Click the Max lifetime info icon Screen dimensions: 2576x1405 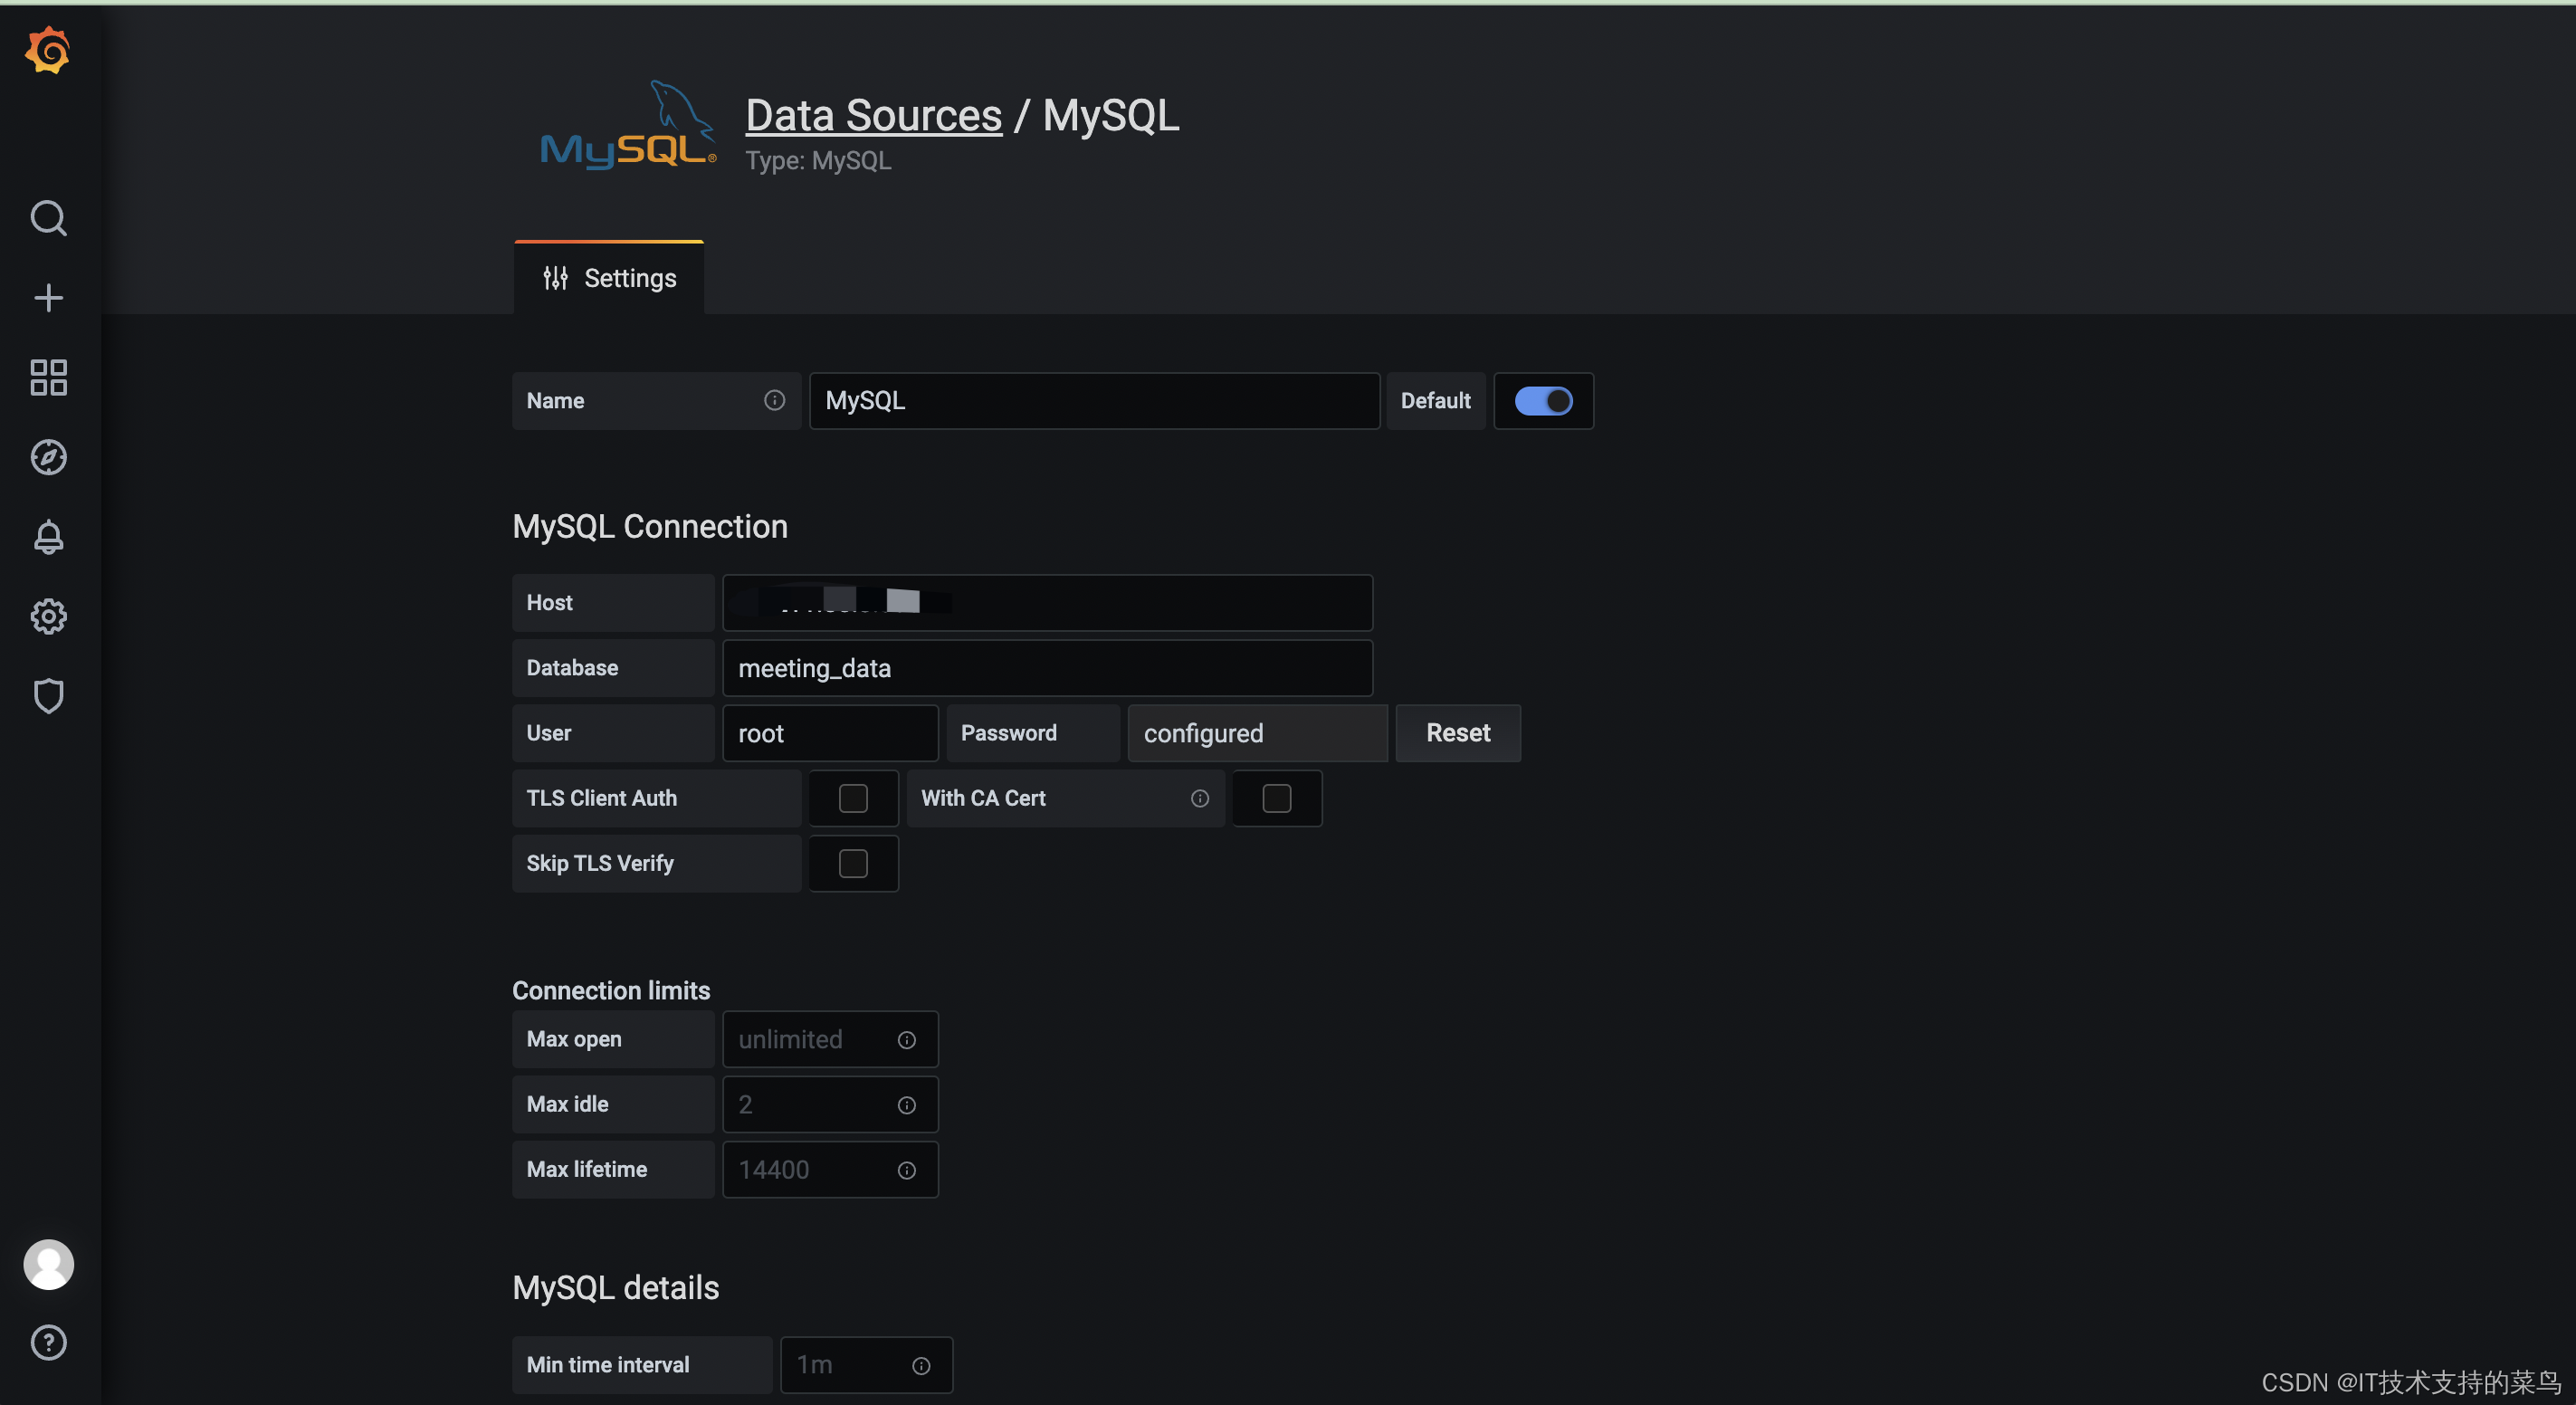[906, 1170]
